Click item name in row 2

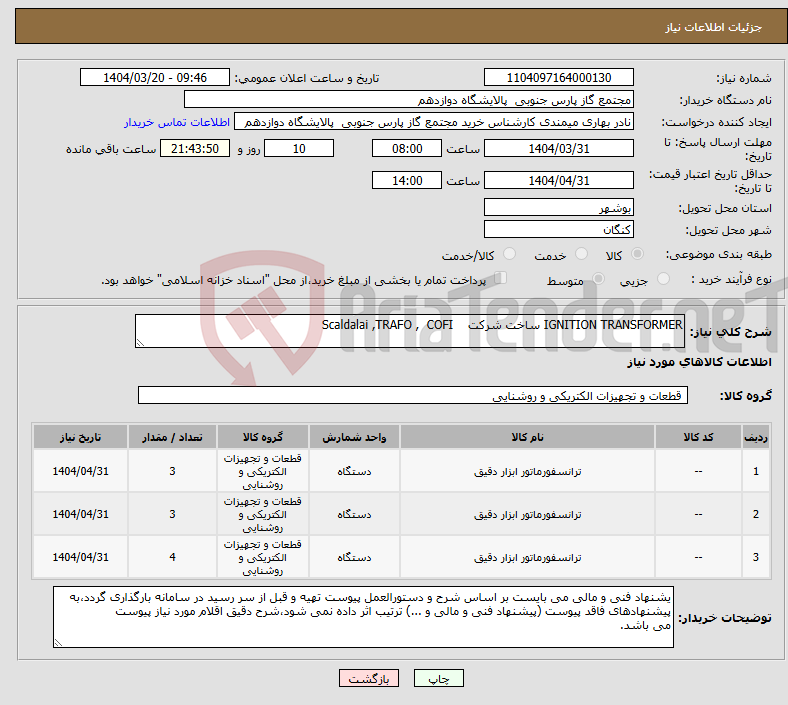[x=527, y=515]
